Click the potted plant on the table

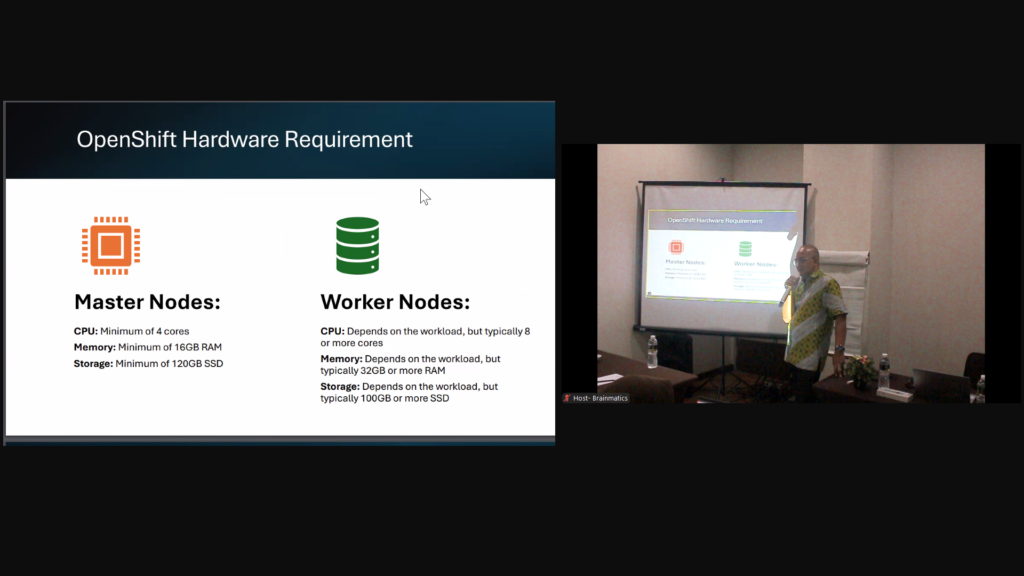pyautogui.click(x=860, y=370)
